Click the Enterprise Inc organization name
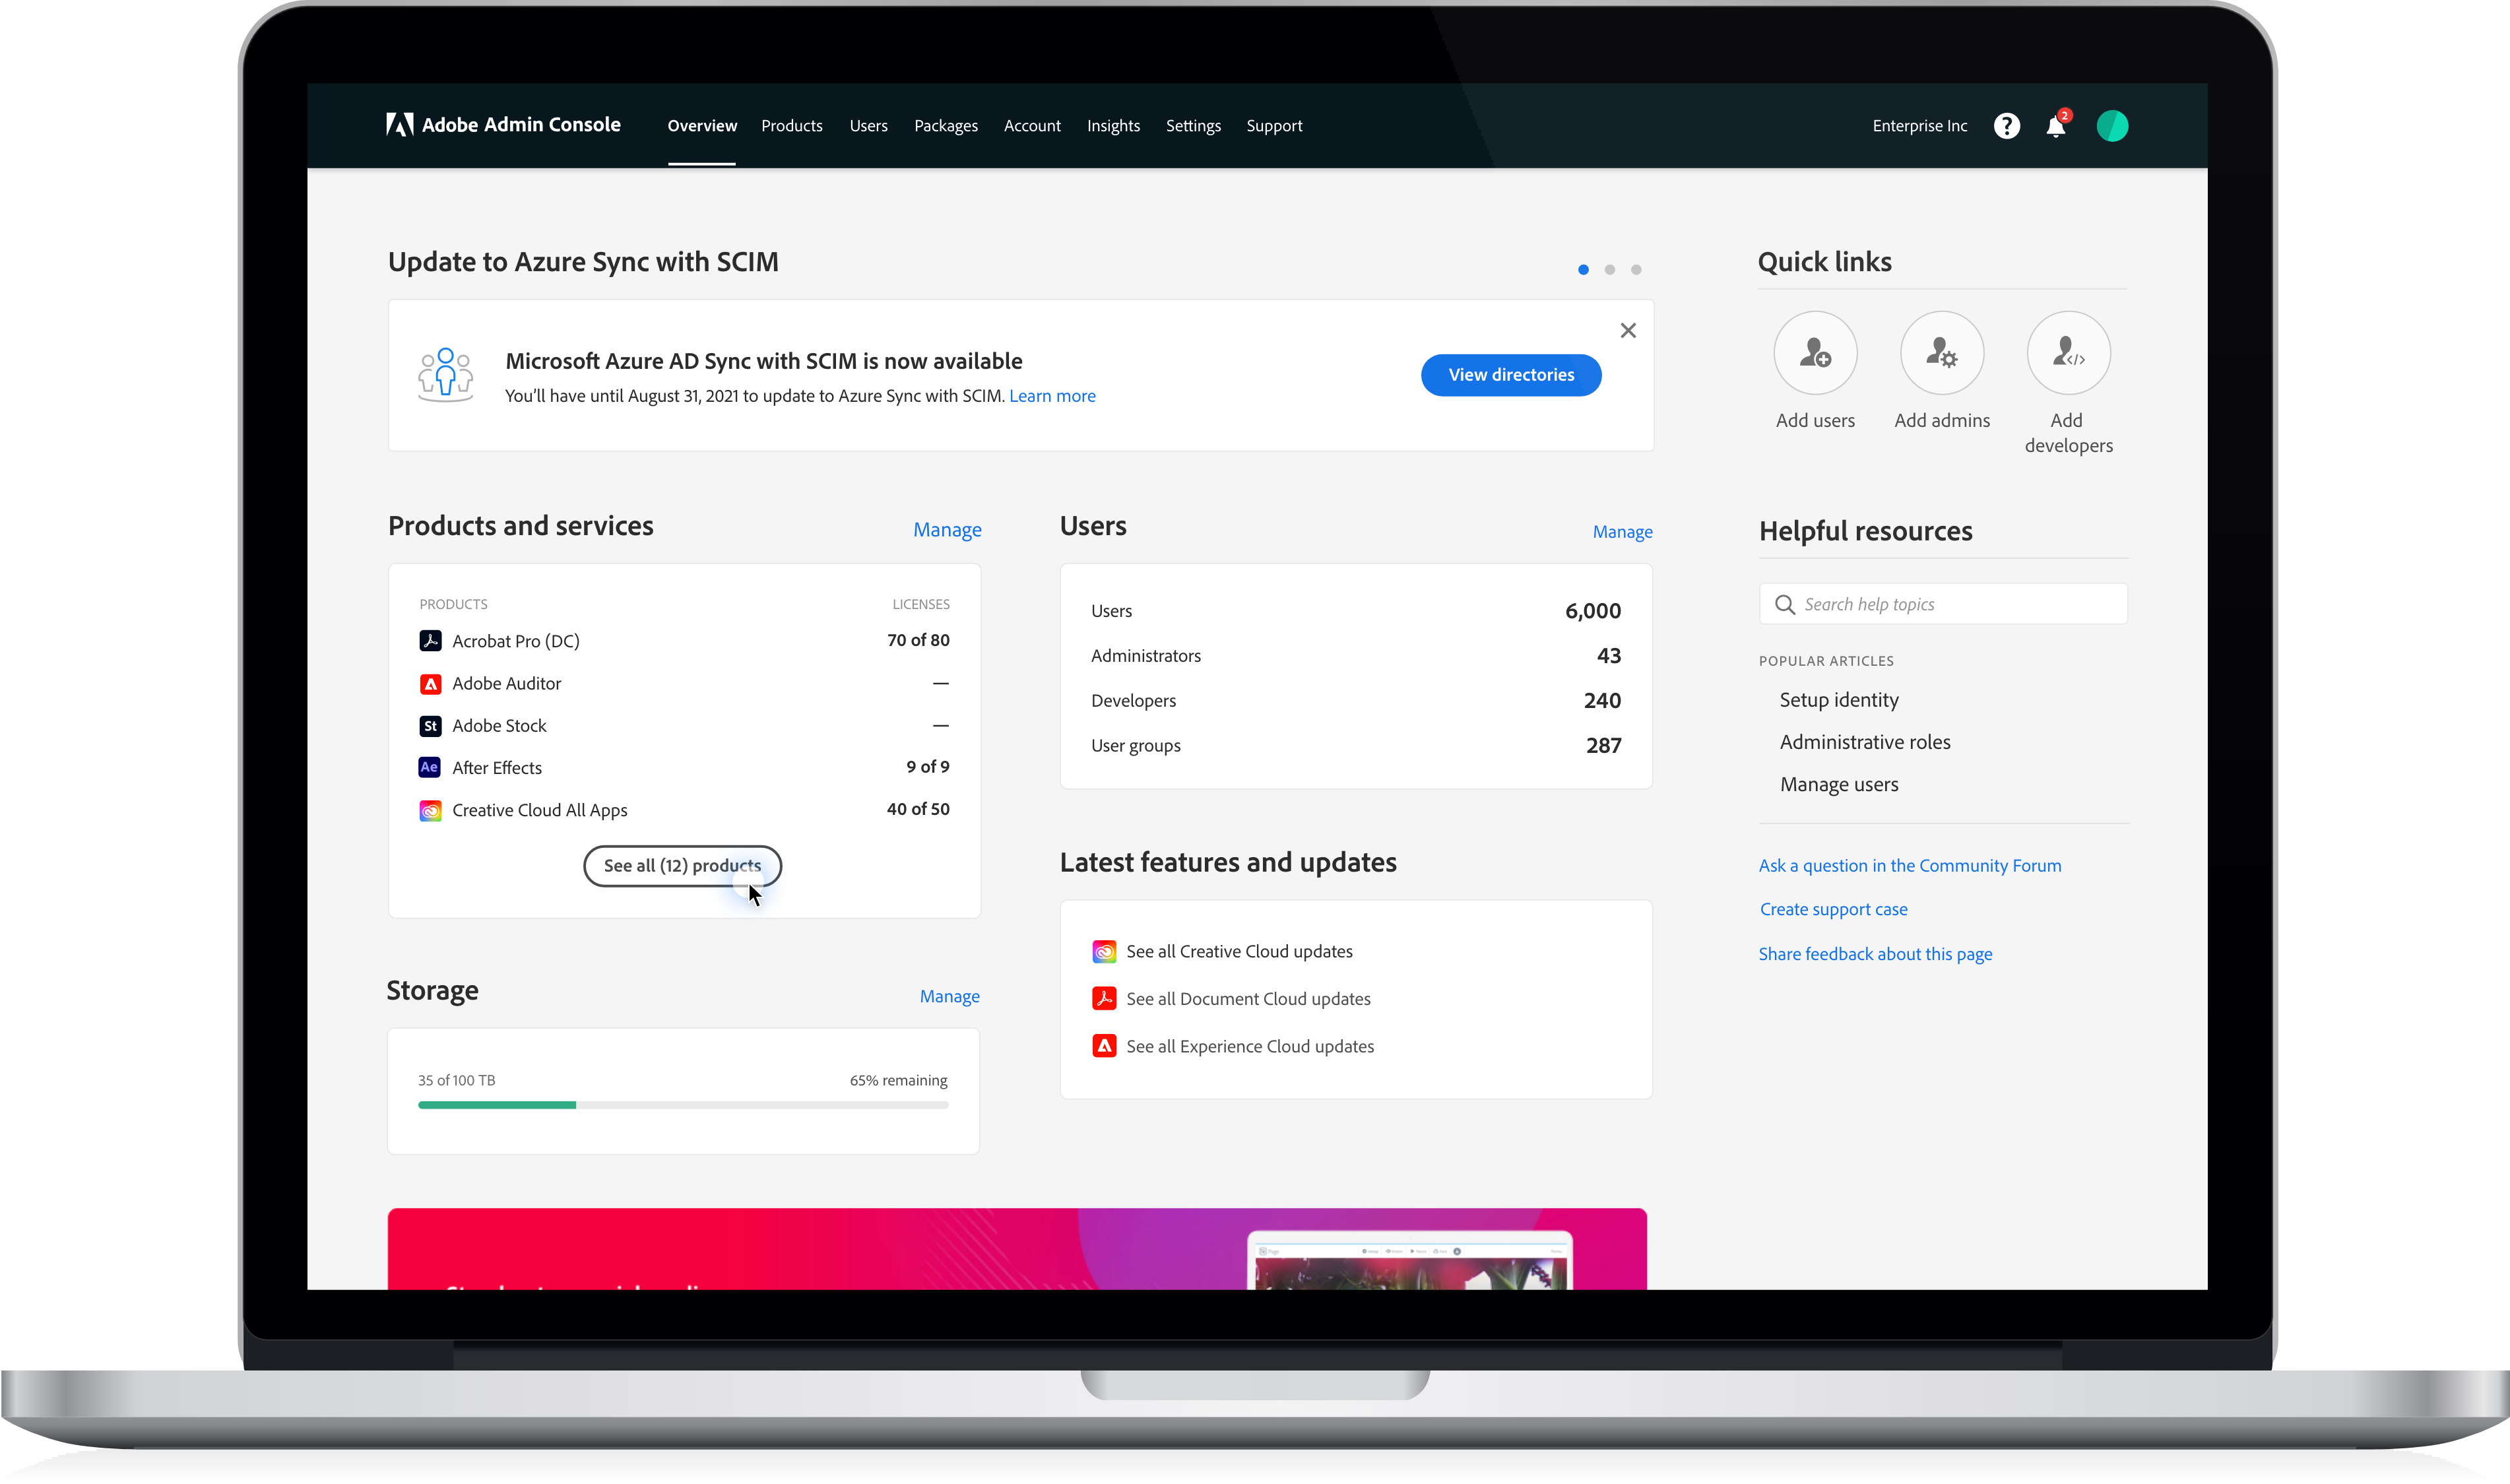This screenshot has height=1484, width=2510. coord(1919,126)
